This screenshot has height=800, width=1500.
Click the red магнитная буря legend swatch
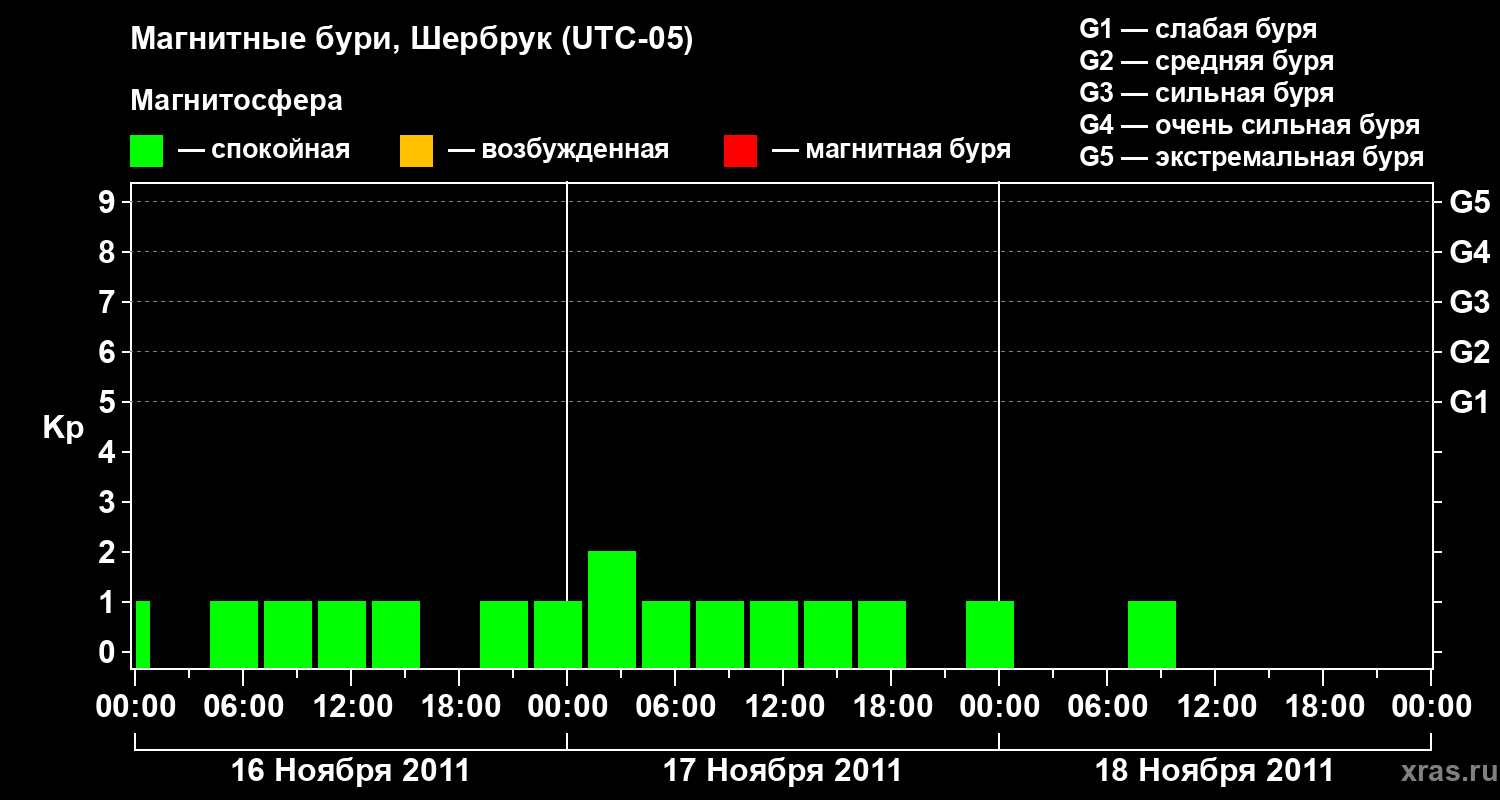click(740, 151)
